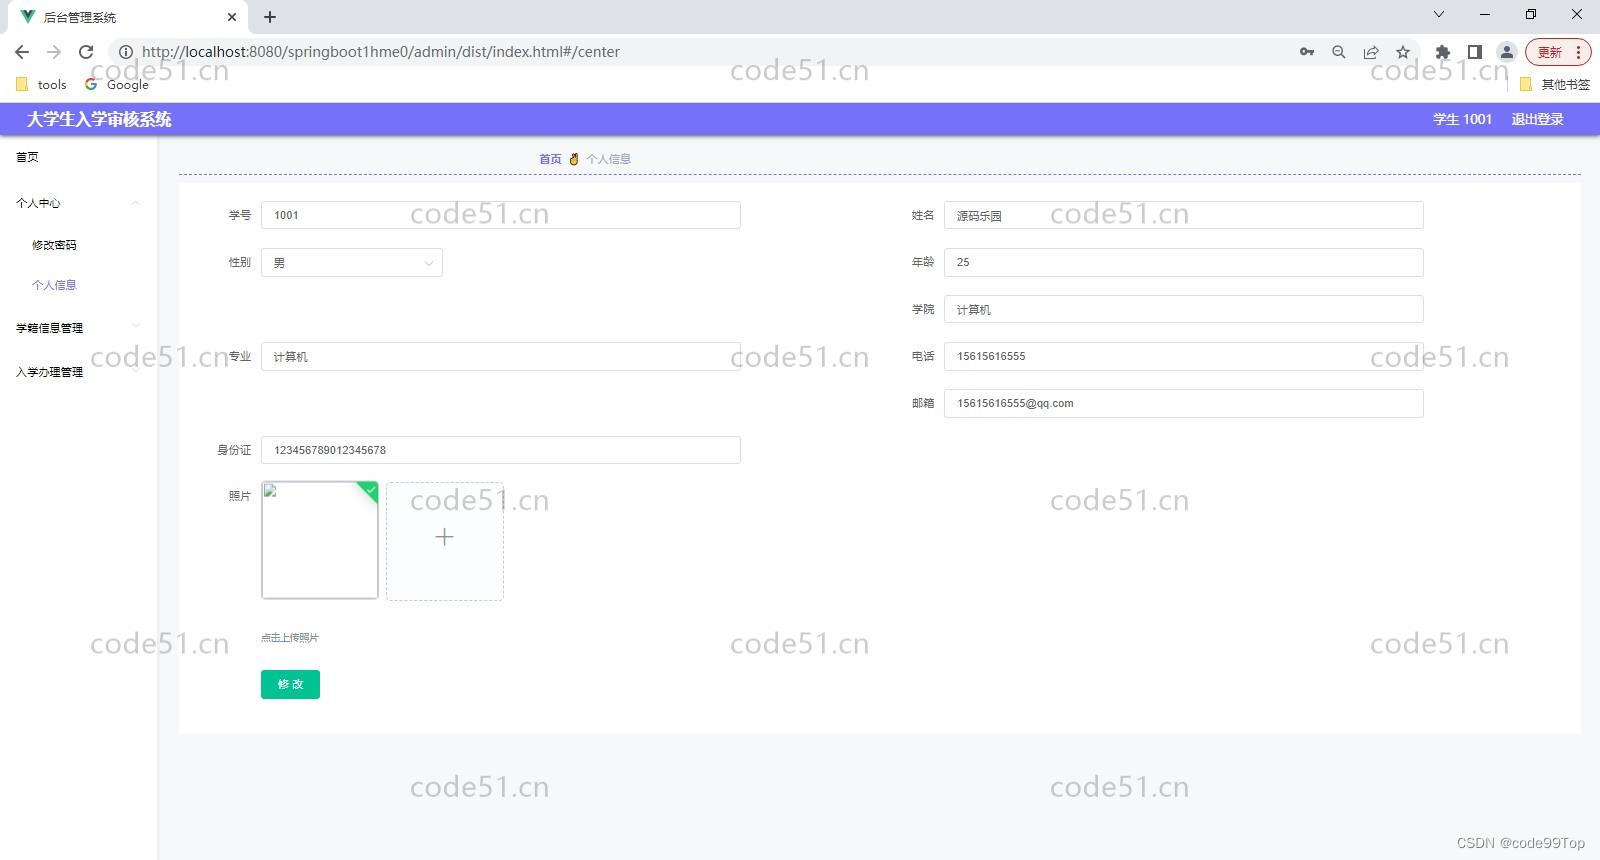Open 修改密码 in the sidebar
This screenshot has width=1600, height=860.
(x=54, y=245)
